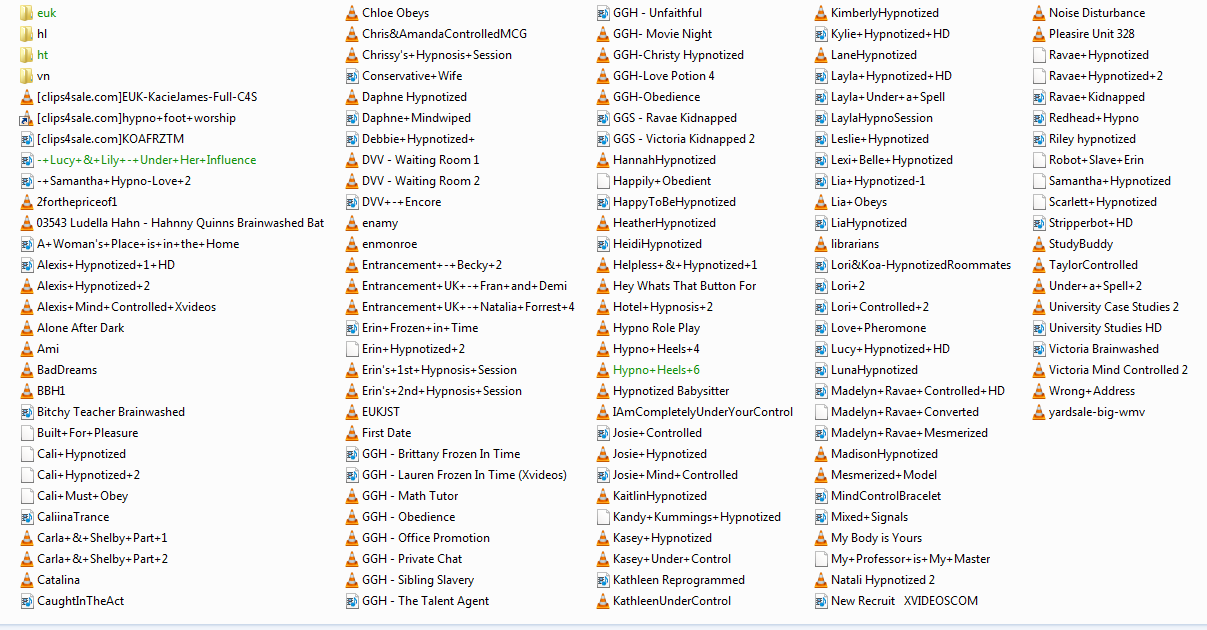Select the file name Hotel+Hypnosis+2

tap(663, 307)
